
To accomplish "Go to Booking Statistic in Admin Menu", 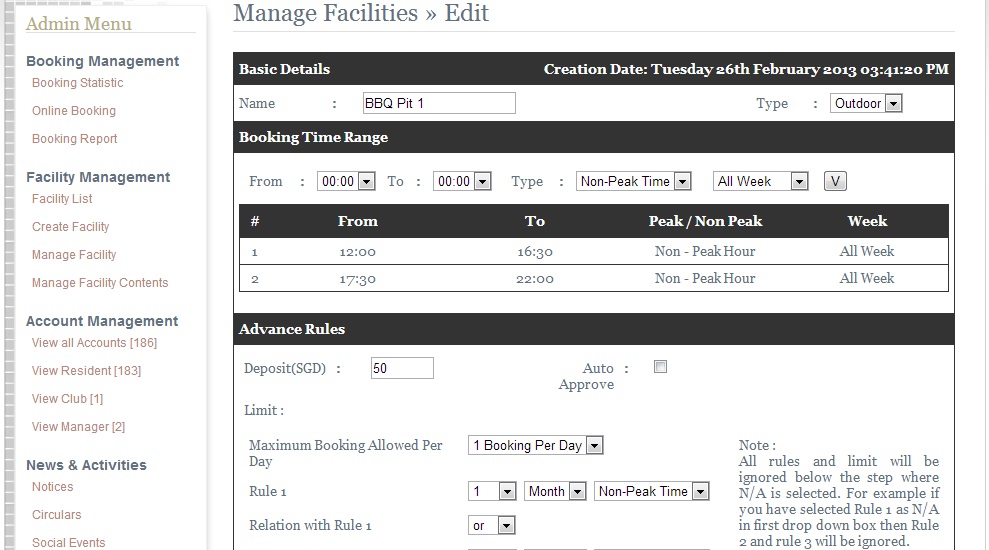I will 78,83.
